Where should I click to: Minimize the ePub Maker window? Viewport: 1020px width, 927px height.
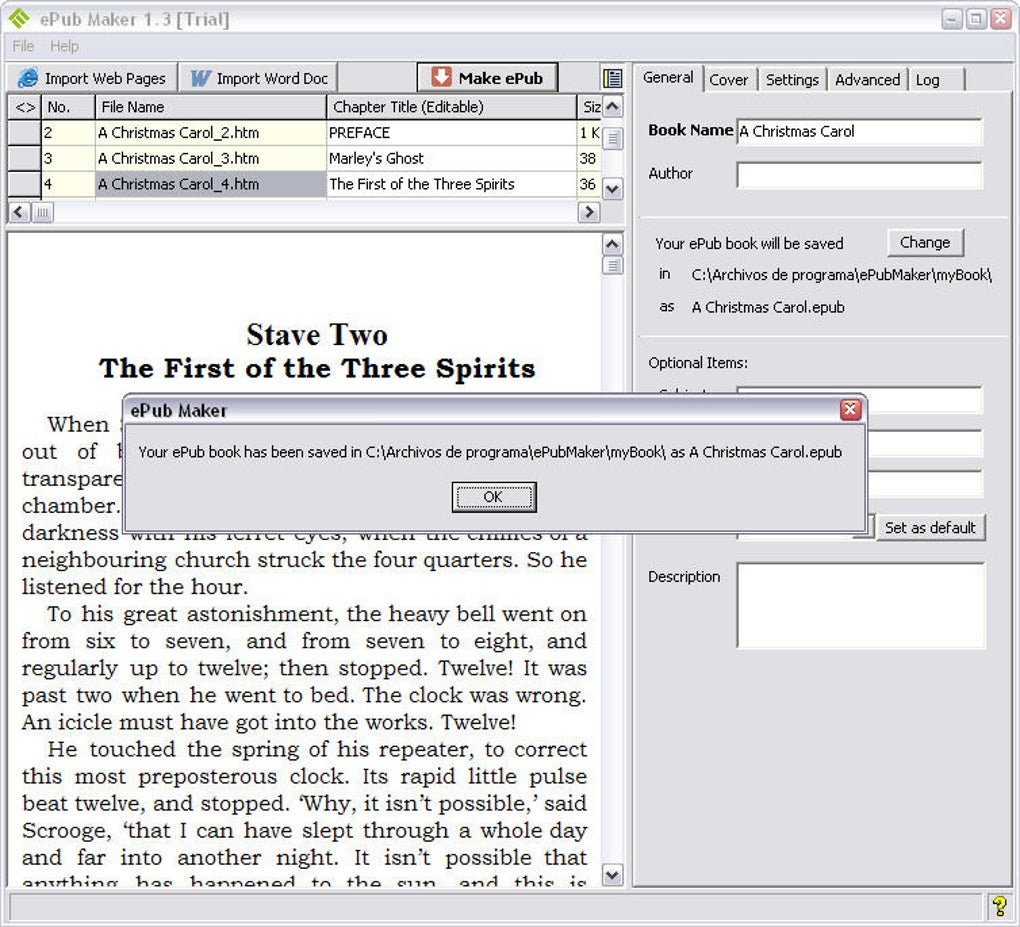click(x=952, y=19)
